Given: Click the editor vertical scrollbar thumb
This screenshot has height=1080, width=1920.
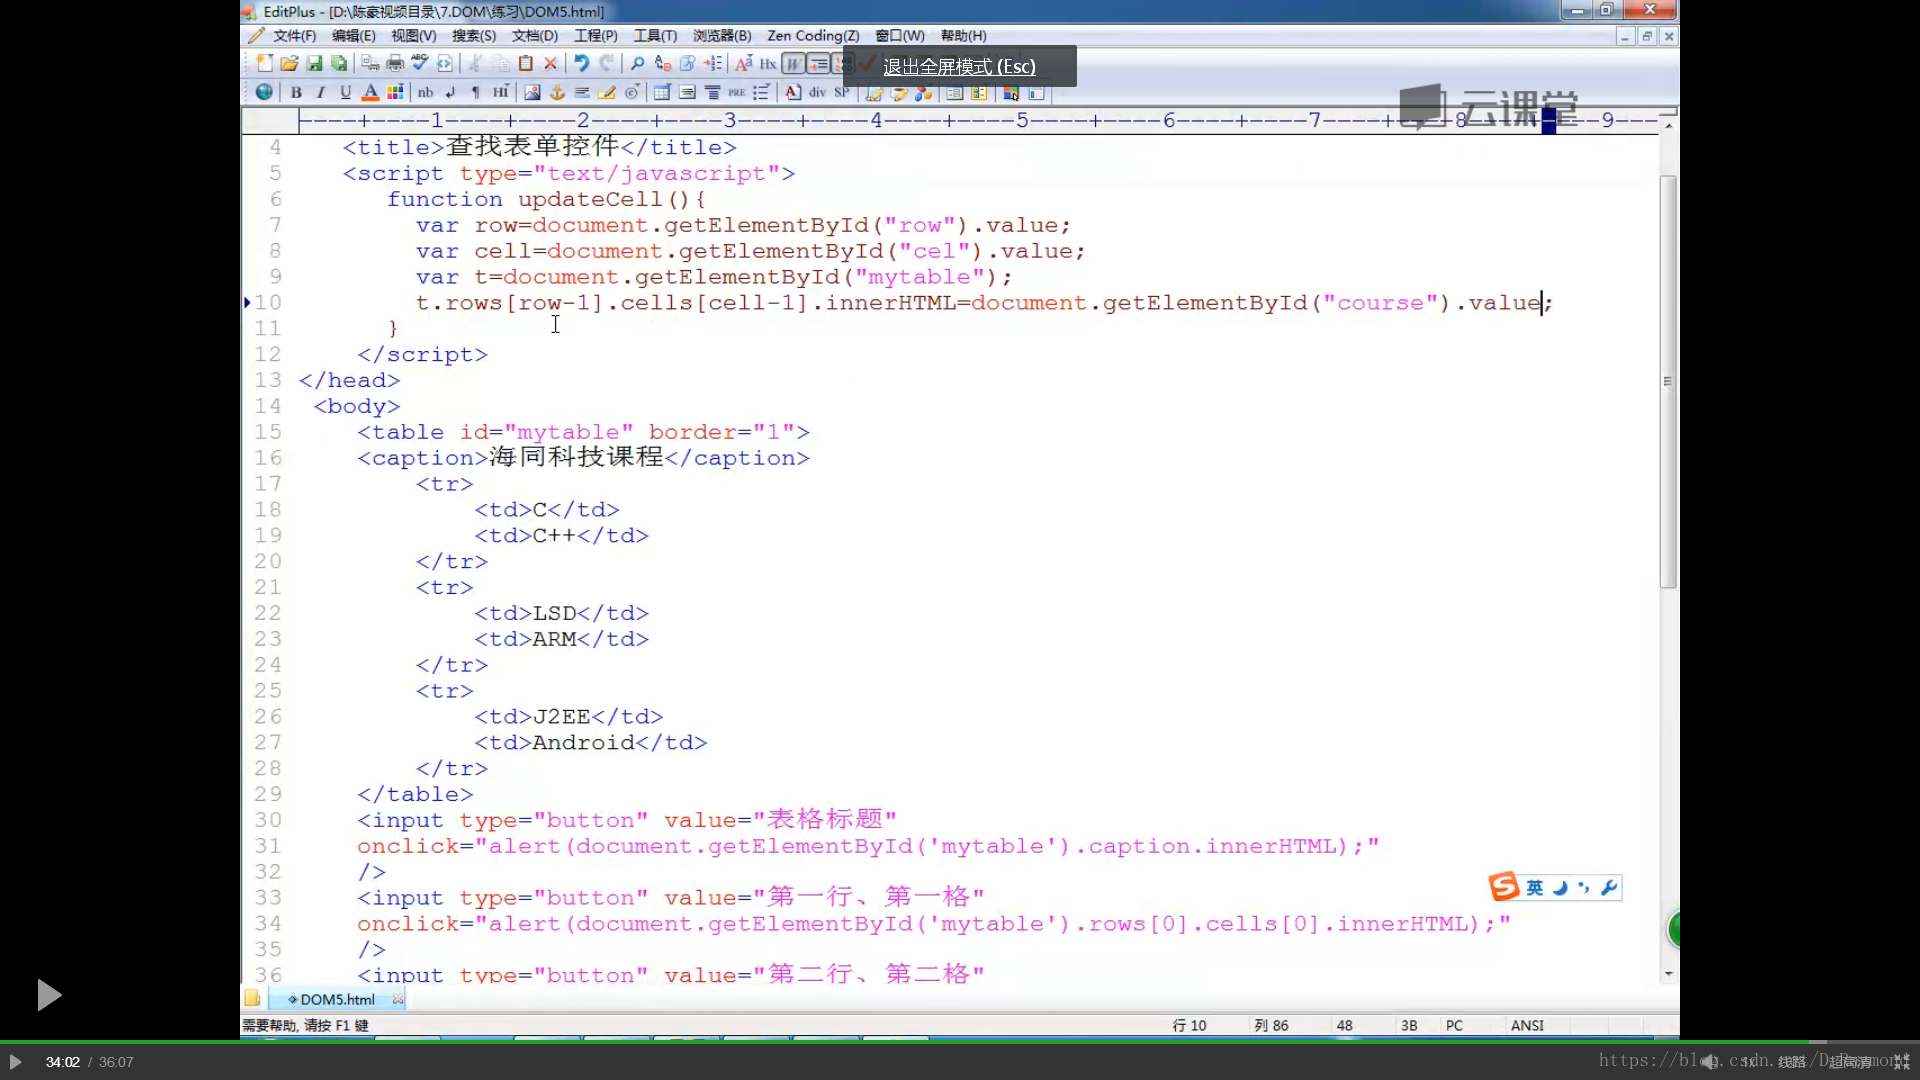Looking at the screenshot, I should pos(1667,381).
